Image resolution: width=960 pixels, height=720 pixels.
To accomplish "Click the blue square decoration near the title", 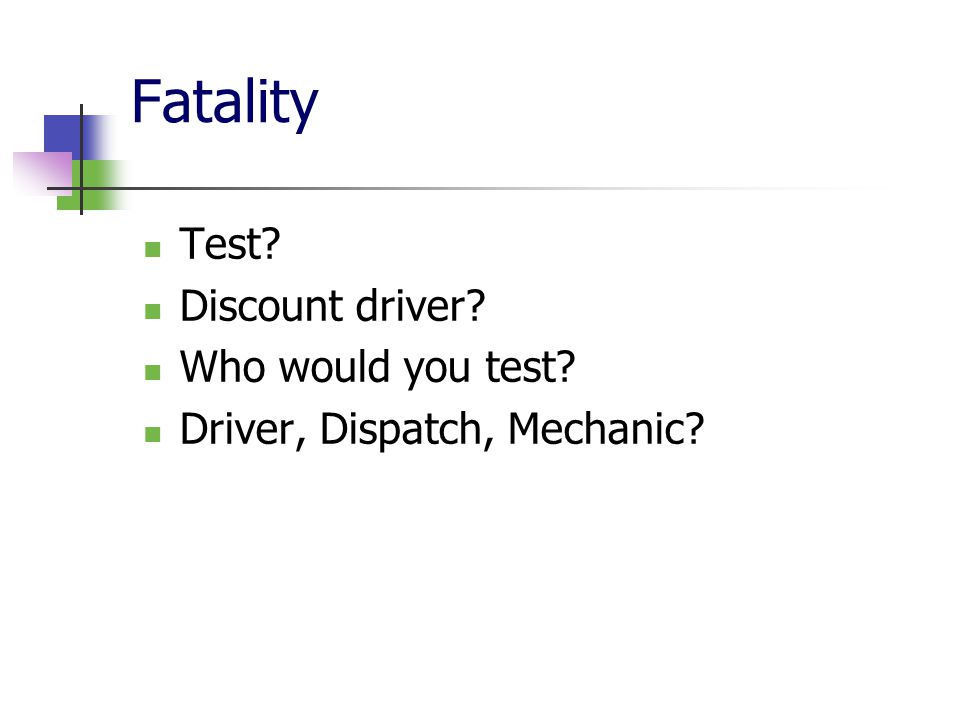I will coord(67,135).
